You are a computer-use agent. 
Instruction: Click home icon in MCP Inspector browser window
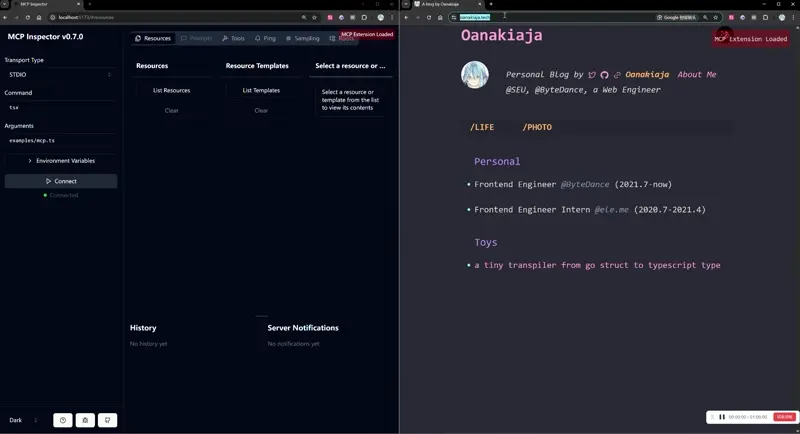pyautogui.click(x=39, y=17)
